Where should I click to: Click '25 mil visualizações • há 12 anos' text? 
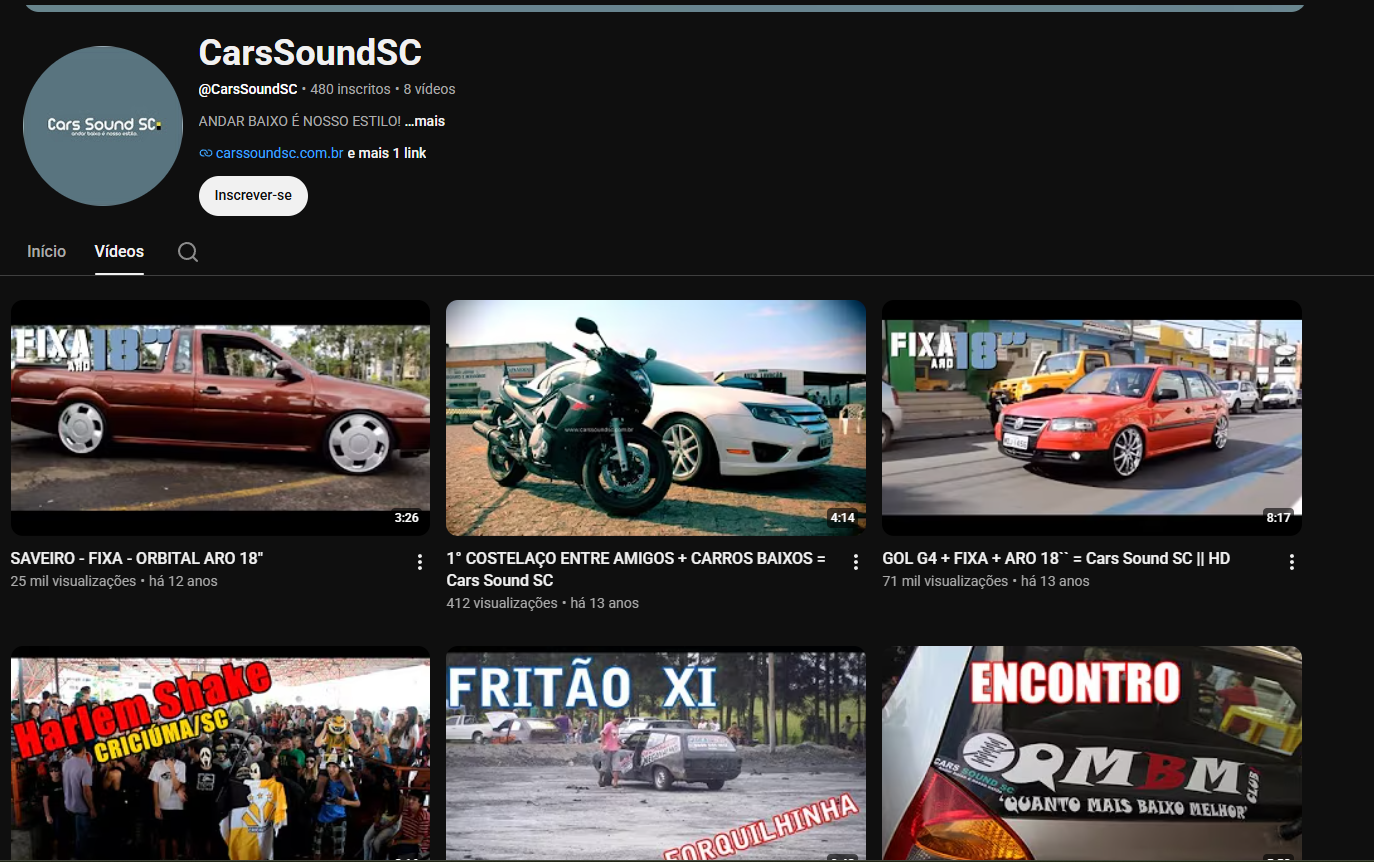click(x=114, y=581)
